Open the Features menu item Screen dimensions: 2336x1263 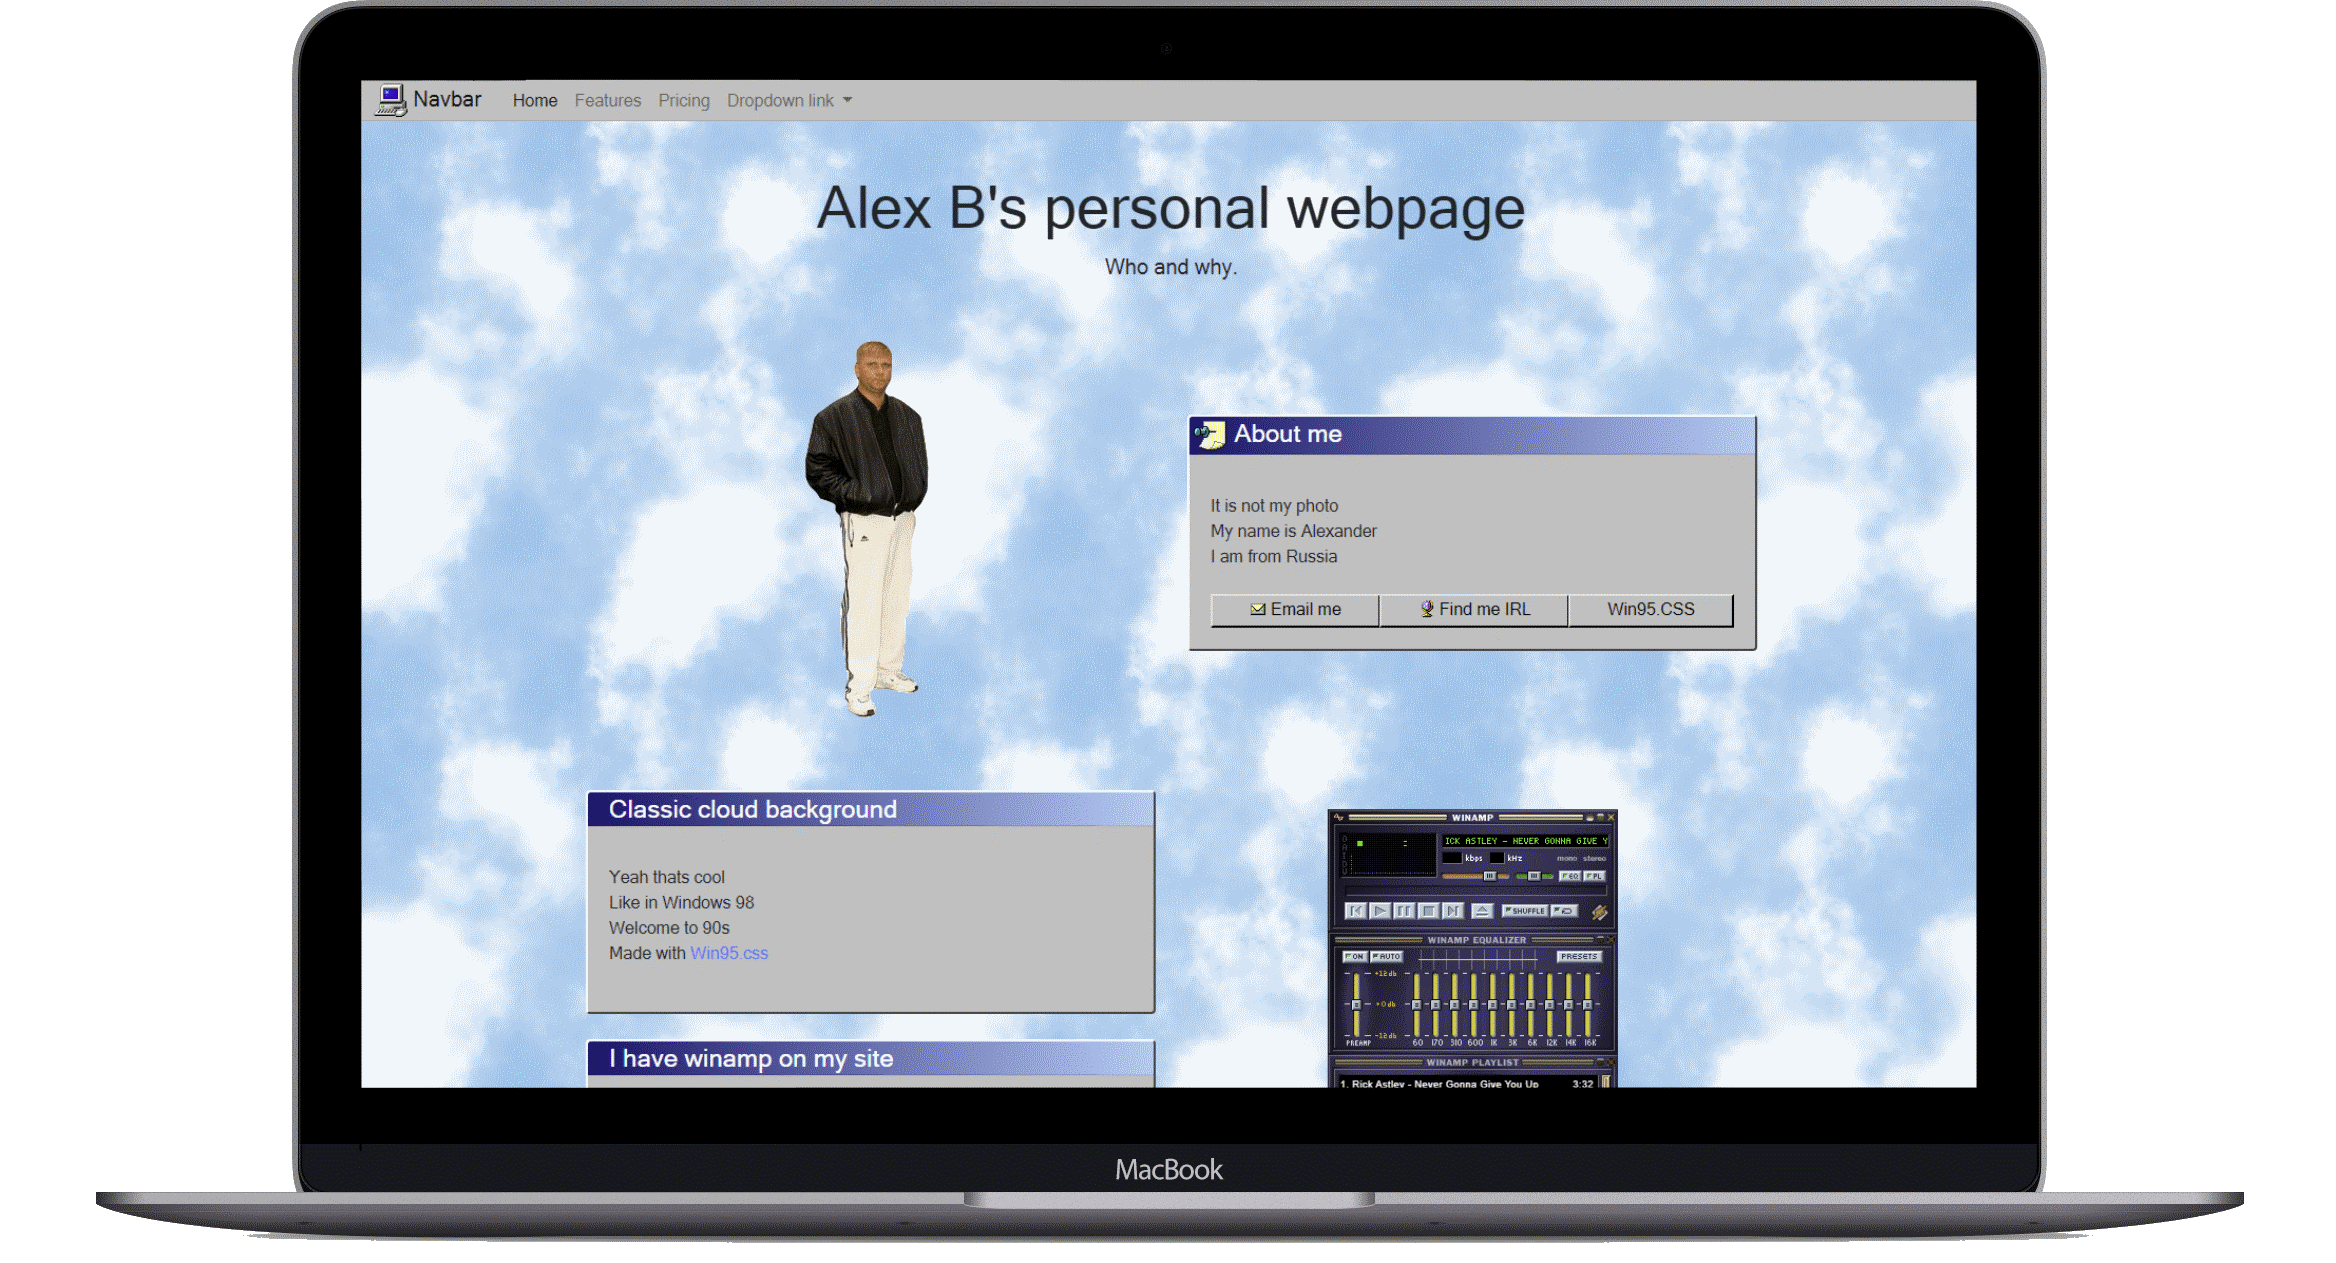tap(608, 101)
